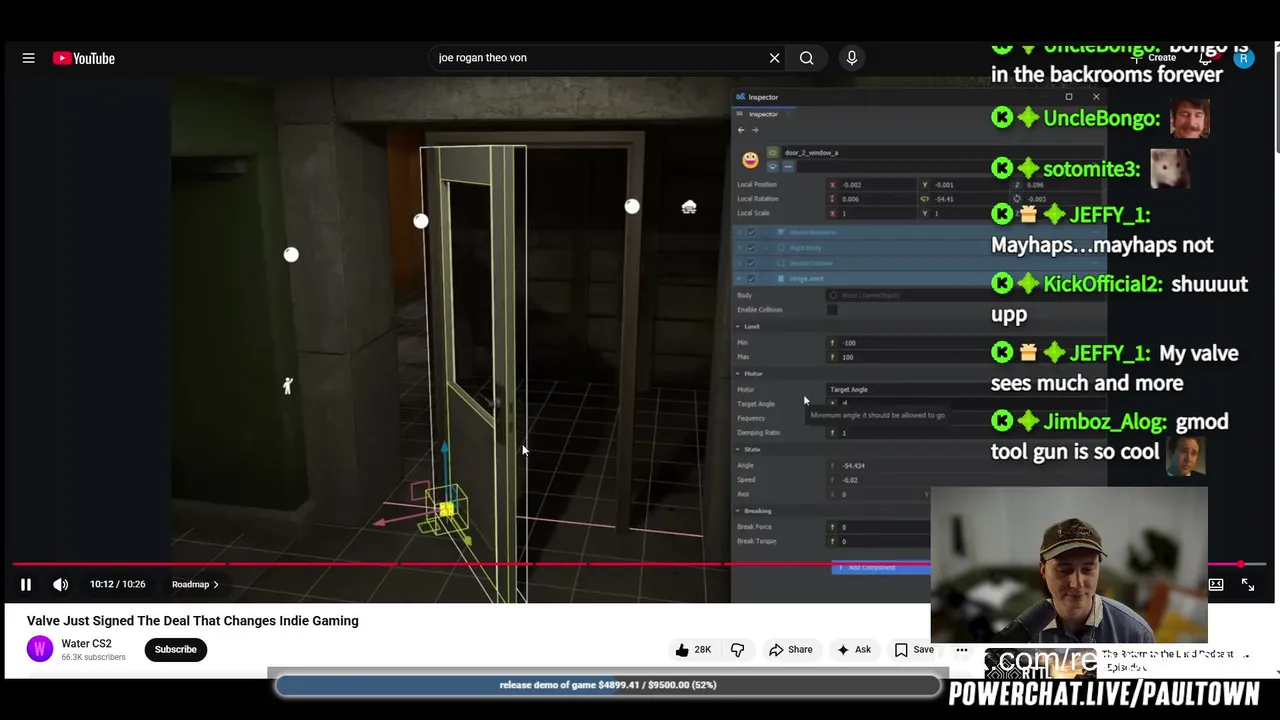Click the release demo donation progress bar
Image resolution: width=1280 pixels, height=720 pixels.
tap(608, 685)
